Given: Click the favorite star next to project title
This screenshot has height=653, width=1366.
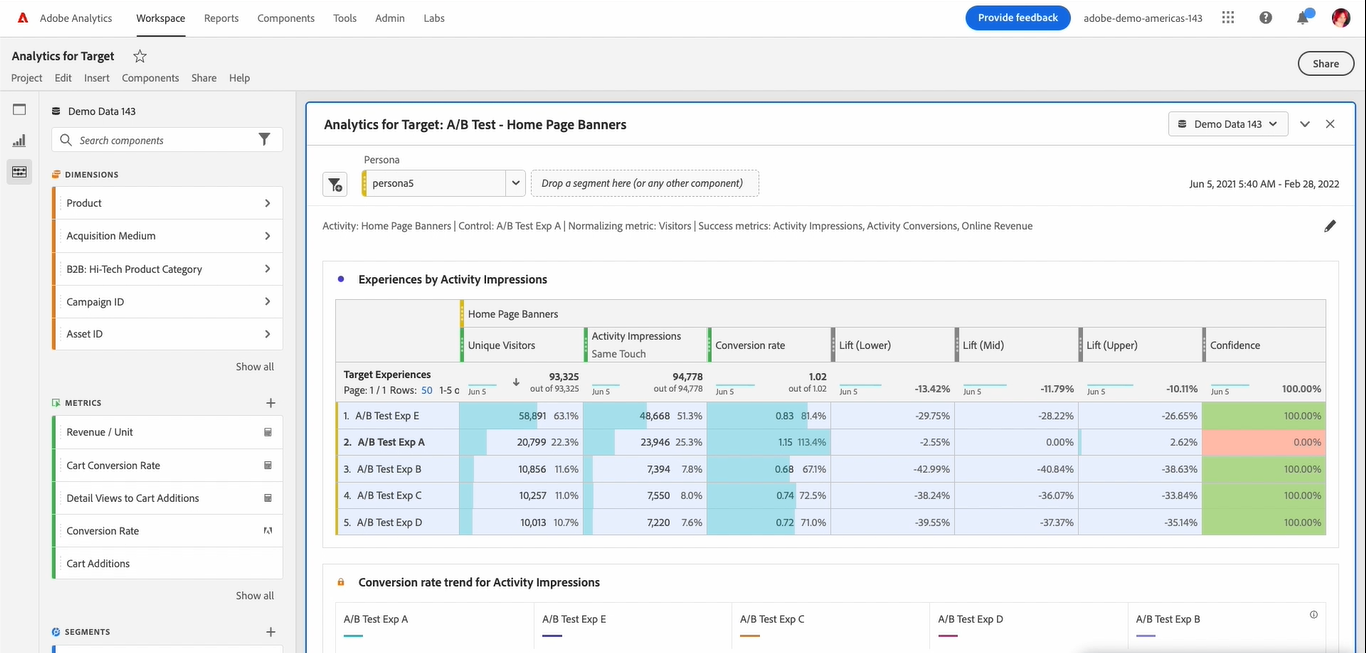Looking at the screenshot, I should [140, 56].
